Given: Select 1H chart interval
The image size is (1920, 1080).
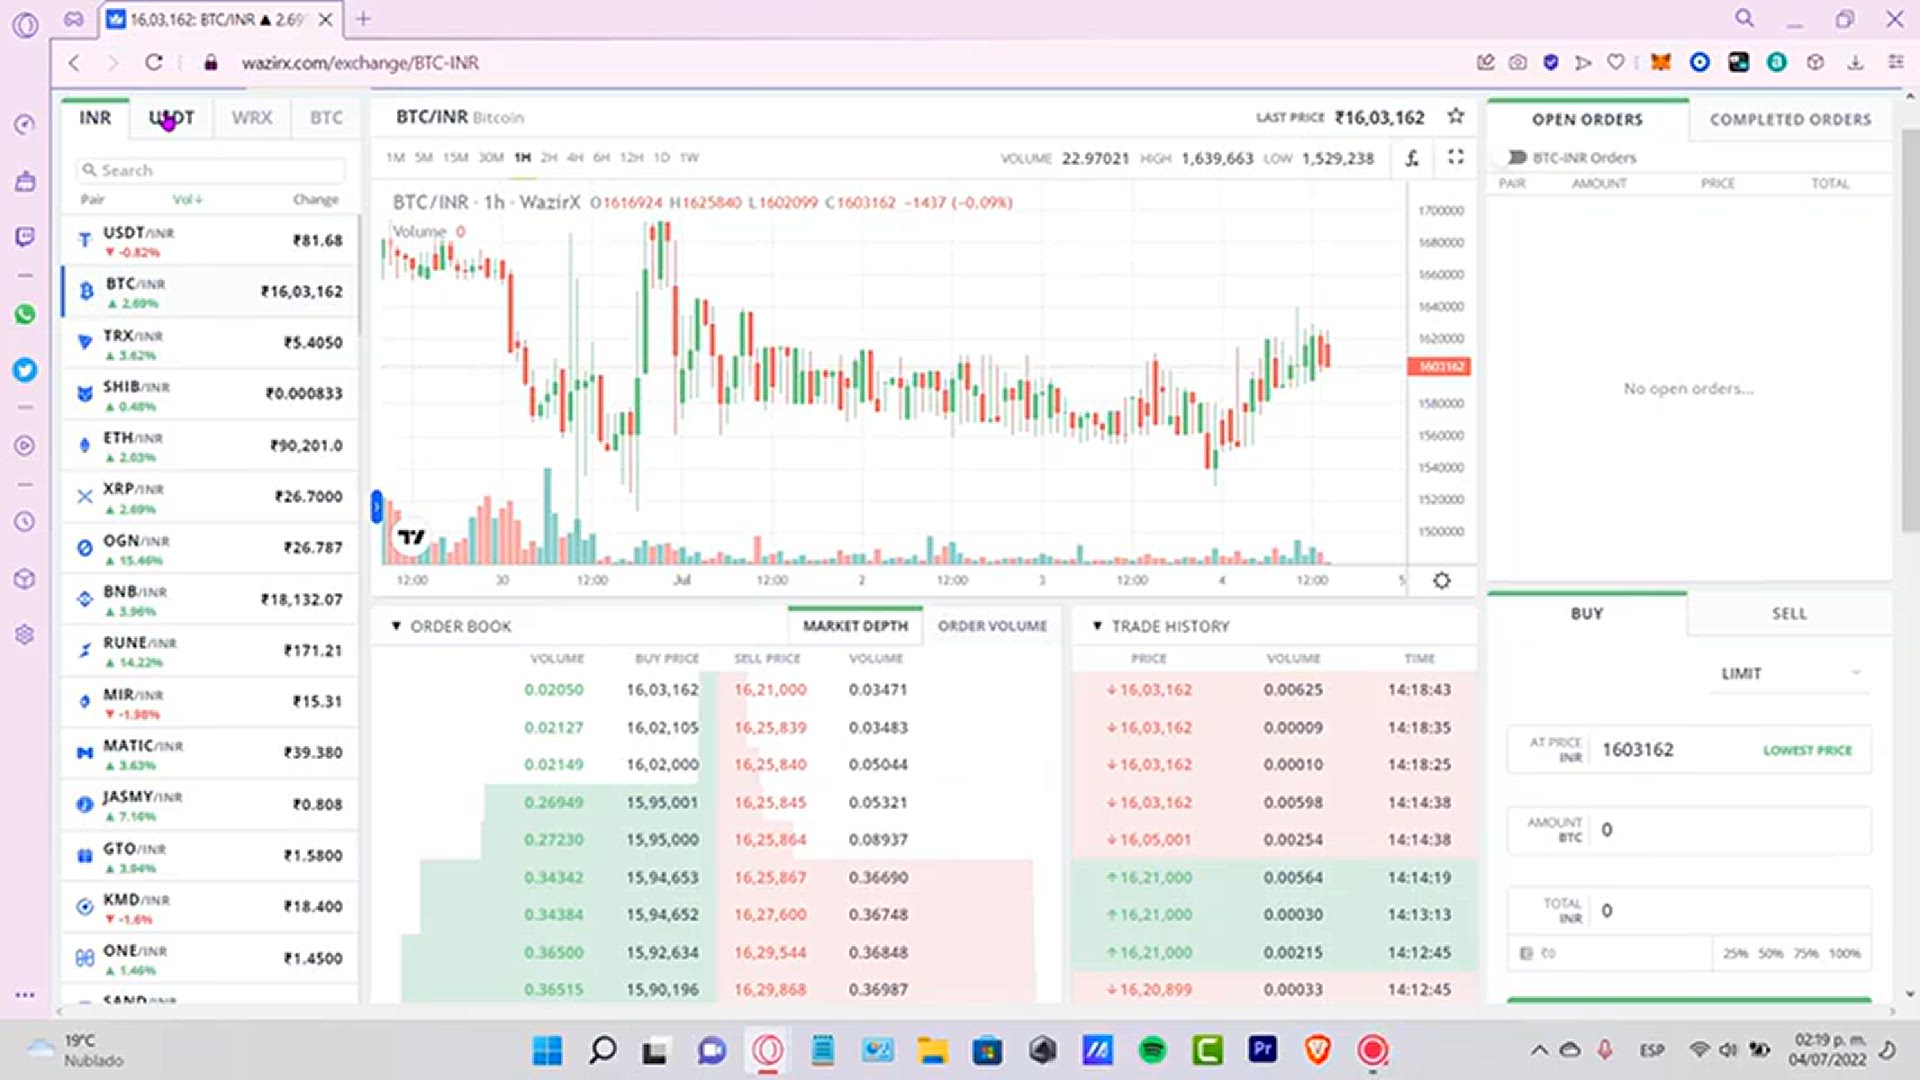Looking at the screenshot, I should [x=522, y=157].
